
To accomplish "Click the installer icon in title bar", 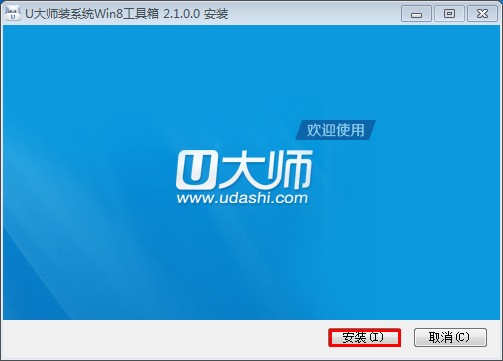I will (x=13, y=13).
